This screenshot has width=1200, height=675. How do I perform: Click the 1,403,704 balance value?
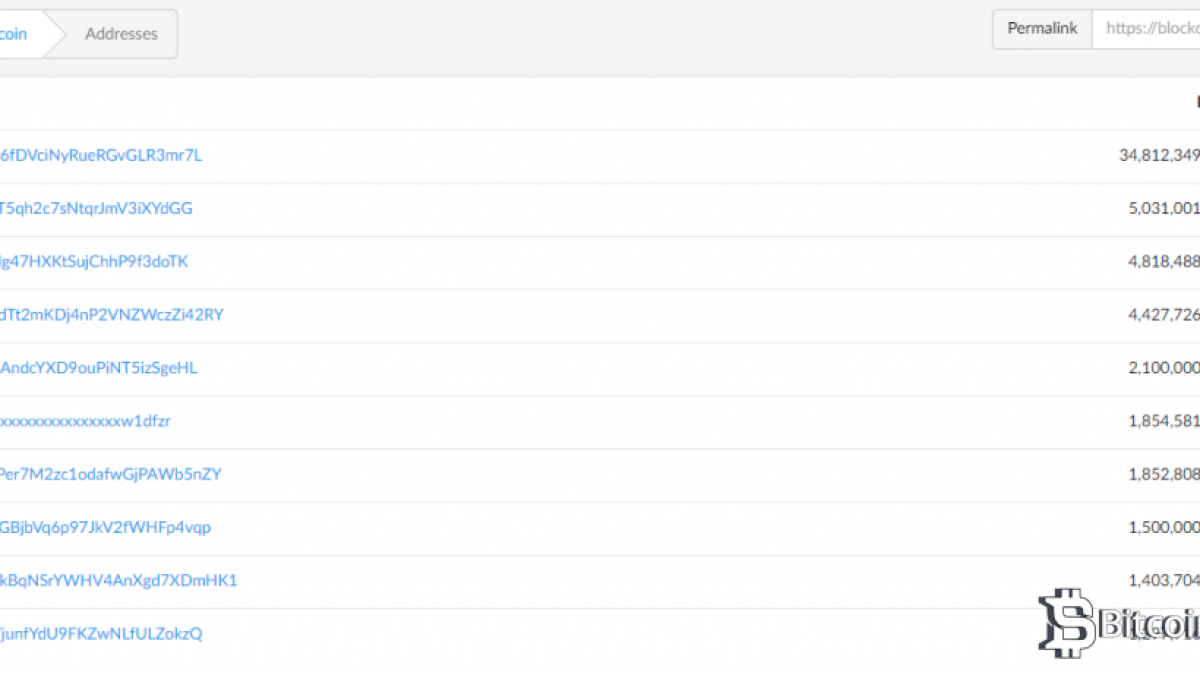[x=1163, y=580]
